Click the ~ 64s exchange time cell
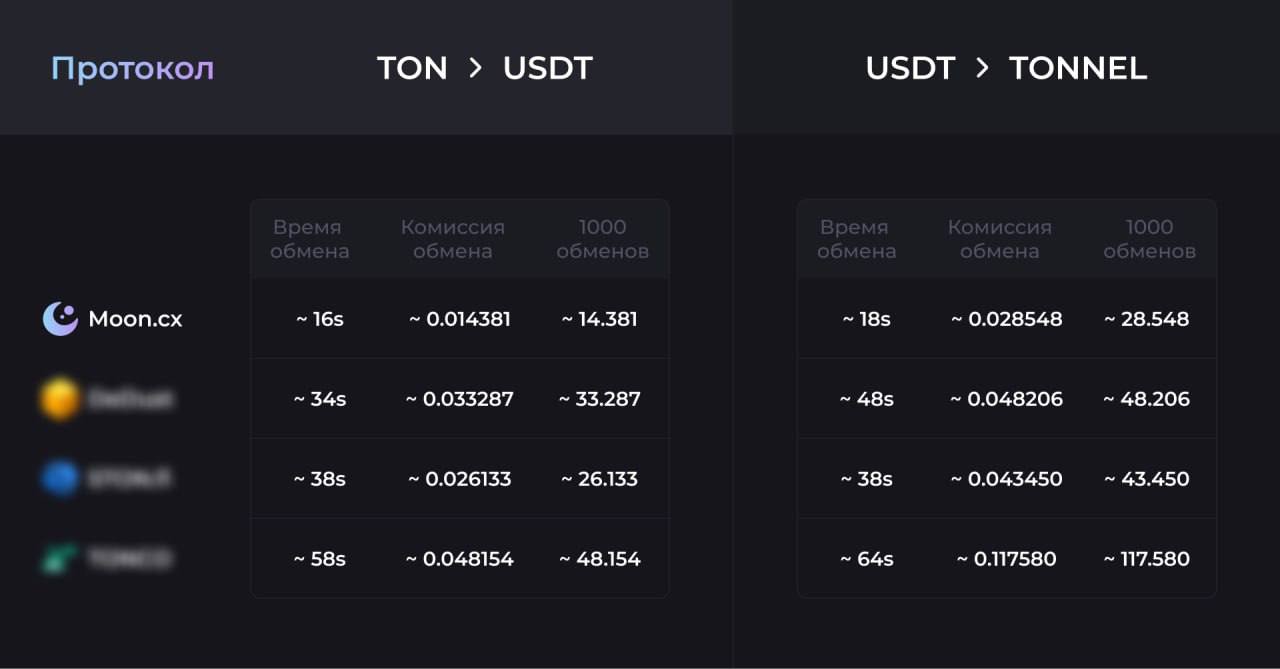 [867, 559]
